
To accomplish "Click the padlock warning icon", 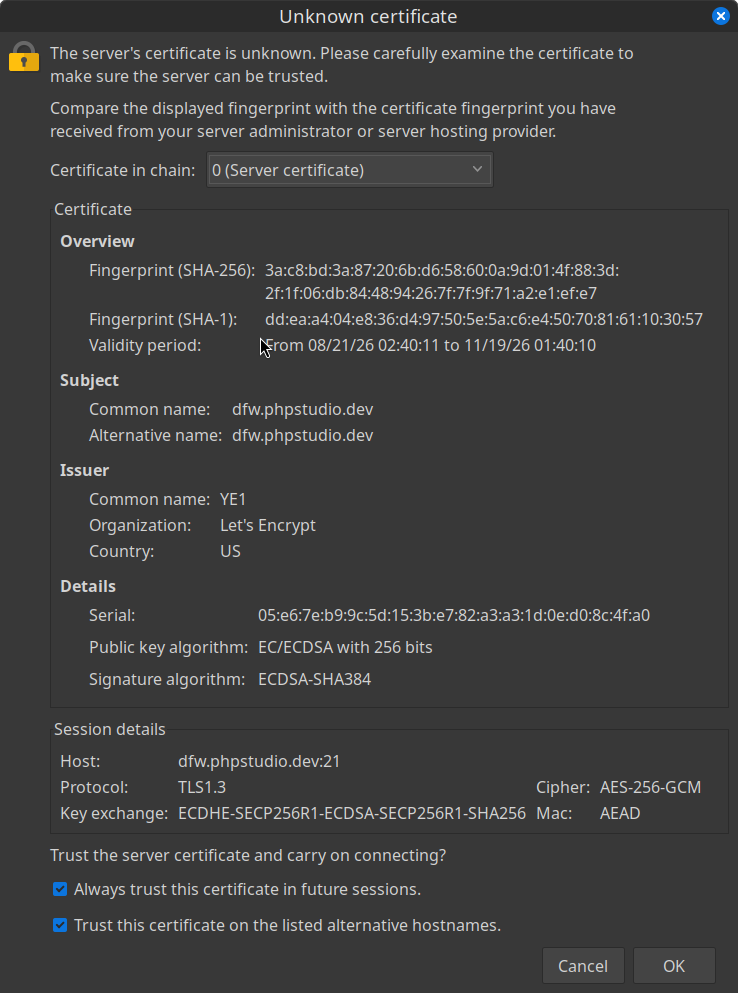I will click(x=24, y=56).
